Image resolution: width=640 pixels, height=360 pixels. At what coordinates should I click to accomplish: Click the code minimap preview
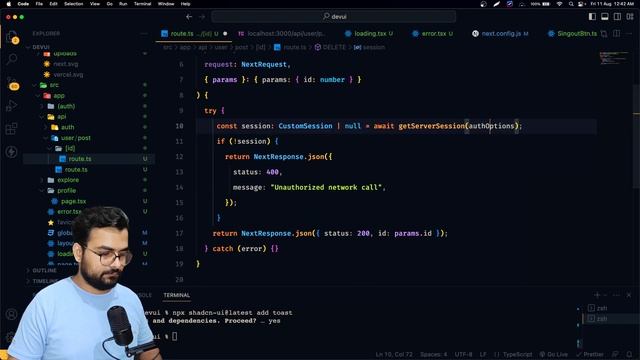[613, 58]
